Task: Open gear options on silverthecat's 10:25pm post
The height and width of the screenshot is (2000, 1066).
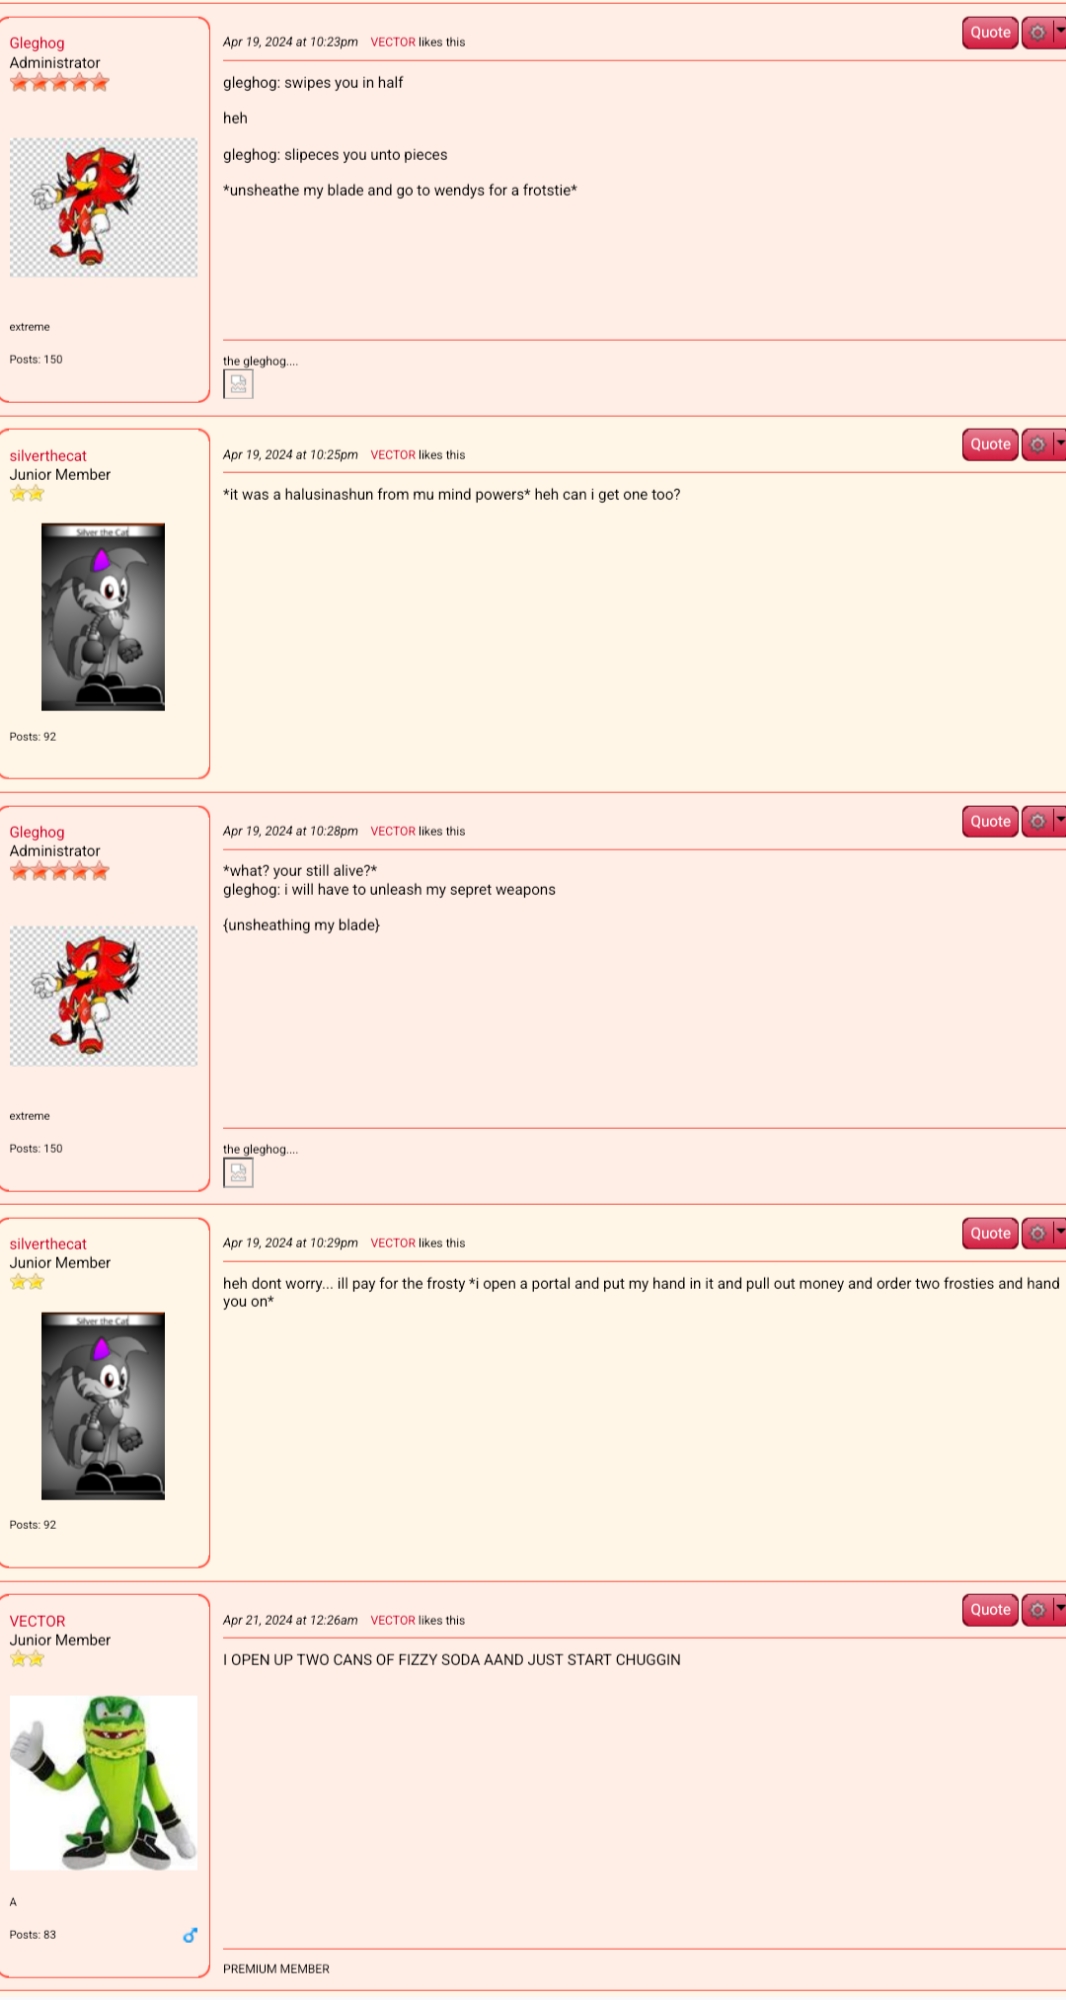Action: coord(1037,445)
